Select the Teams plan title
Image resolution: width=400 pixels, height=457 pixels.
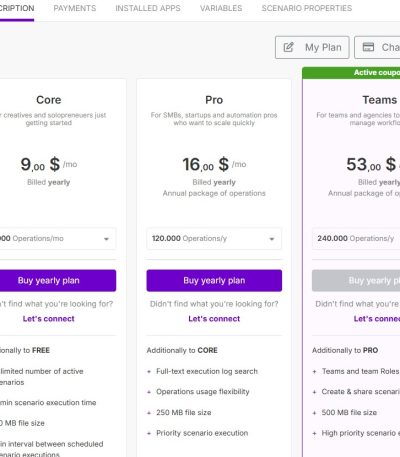tap(380, 100)
